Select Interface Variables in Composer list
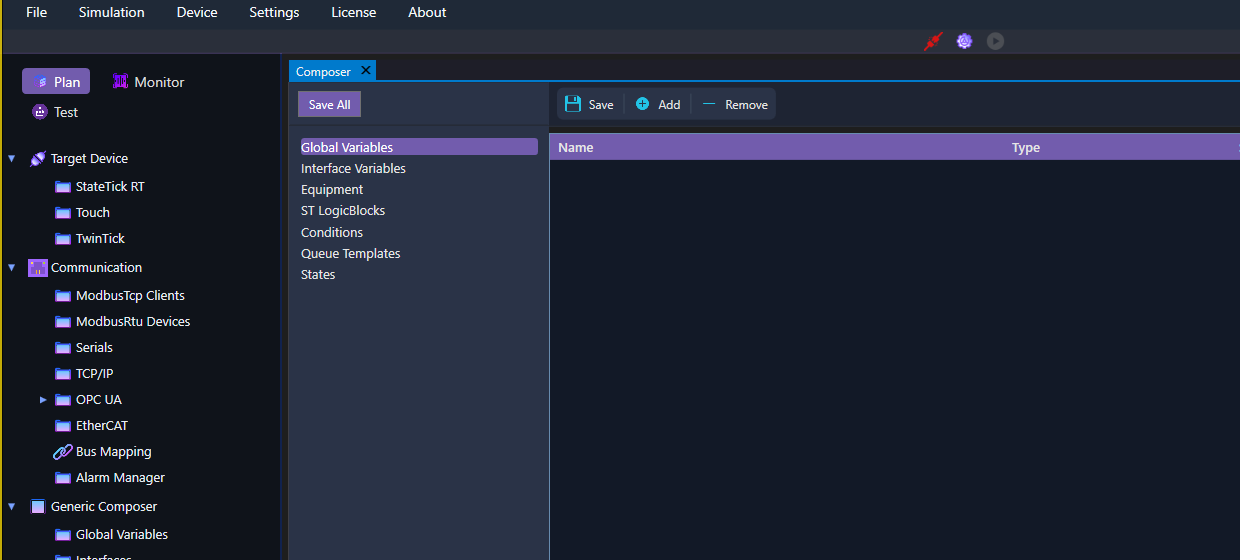Viewport: 1240px width, 560px height. pos(353,168)
